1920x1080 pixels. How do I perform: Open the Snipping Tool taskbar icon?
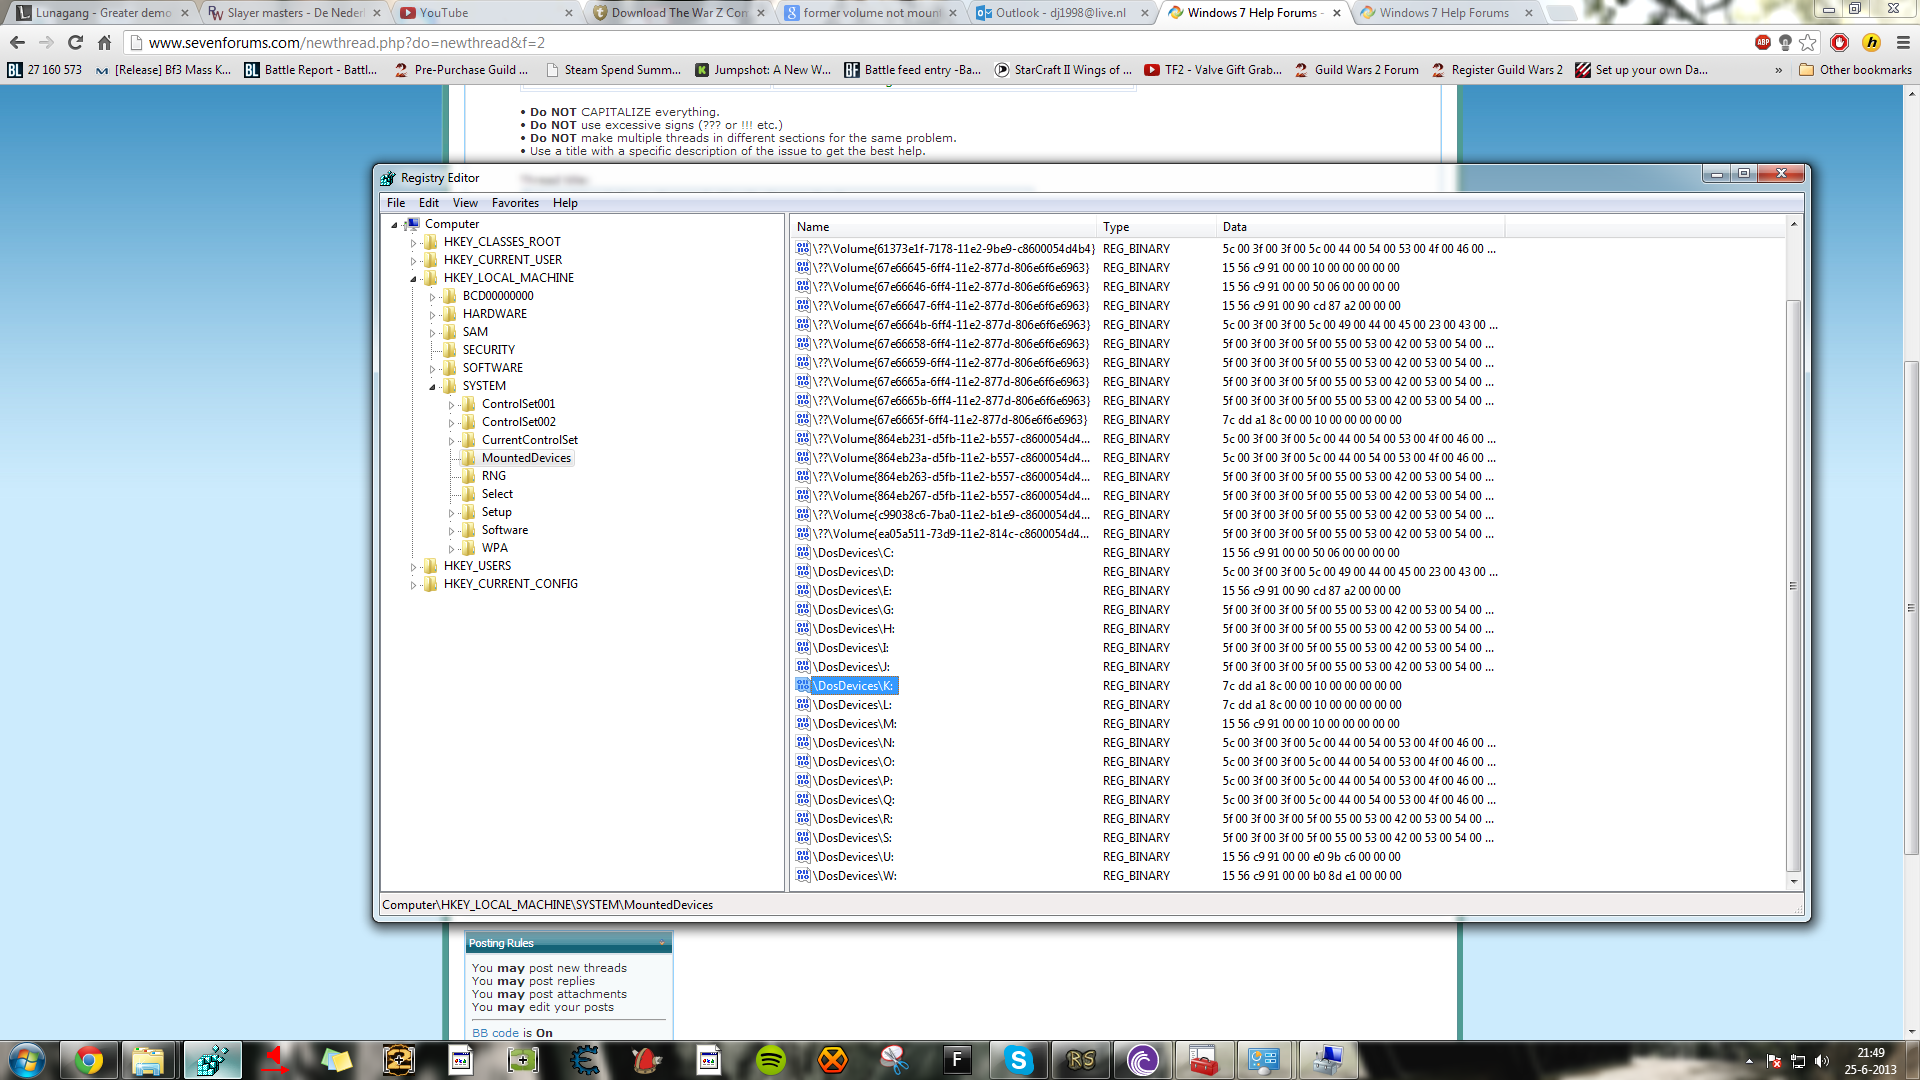click(x=895, y=1060)
